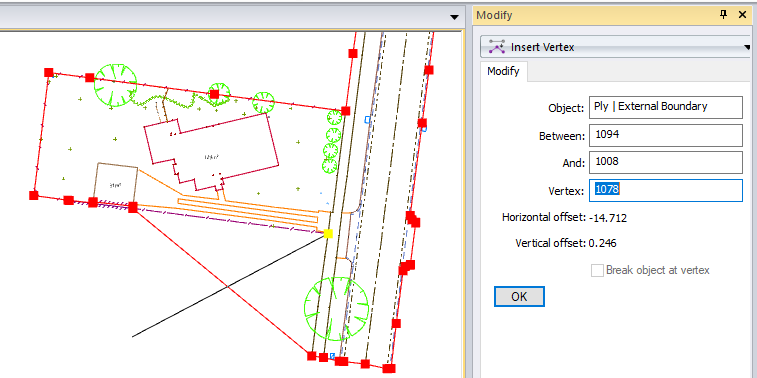
Task: Click the Vertex field containing 1078
Action: [666, 190]
